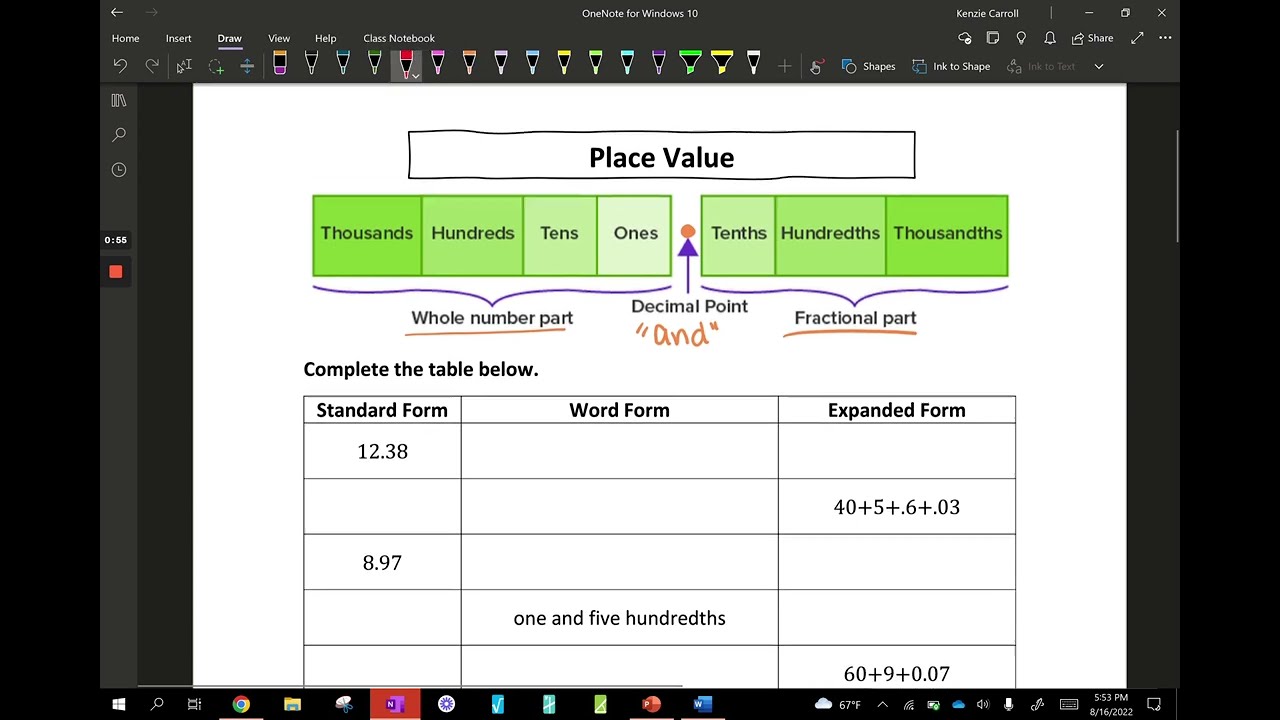The image size is (1280, 720).
Task: Select the orange pen
Action: tap(469, 64)
